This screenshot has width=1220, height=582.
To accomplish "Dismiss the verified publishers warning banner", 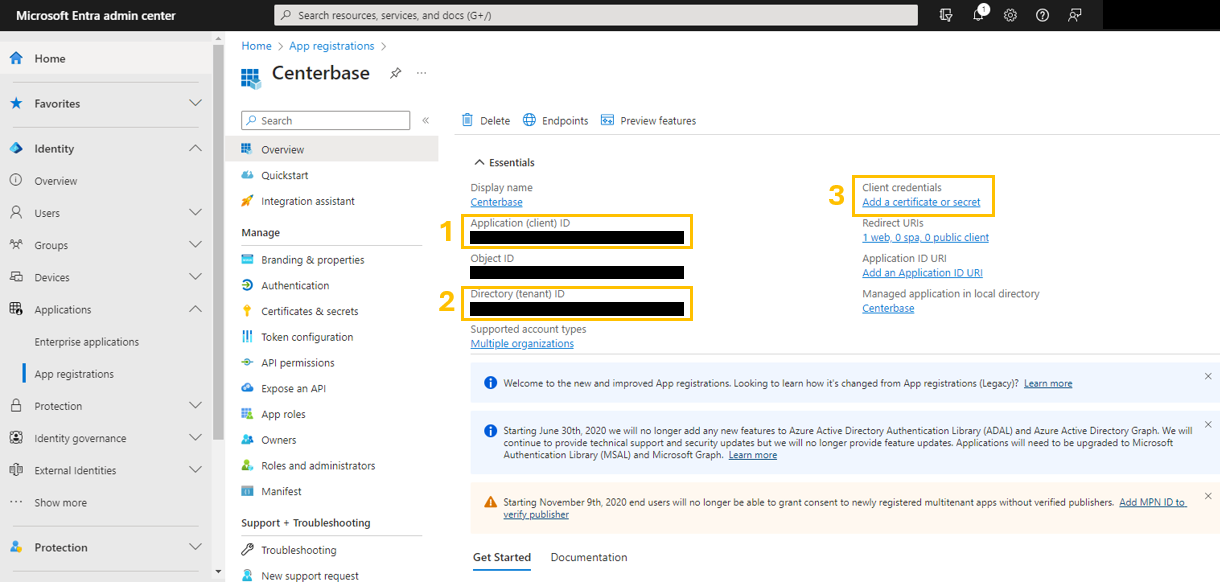I will coord(1208,495).
